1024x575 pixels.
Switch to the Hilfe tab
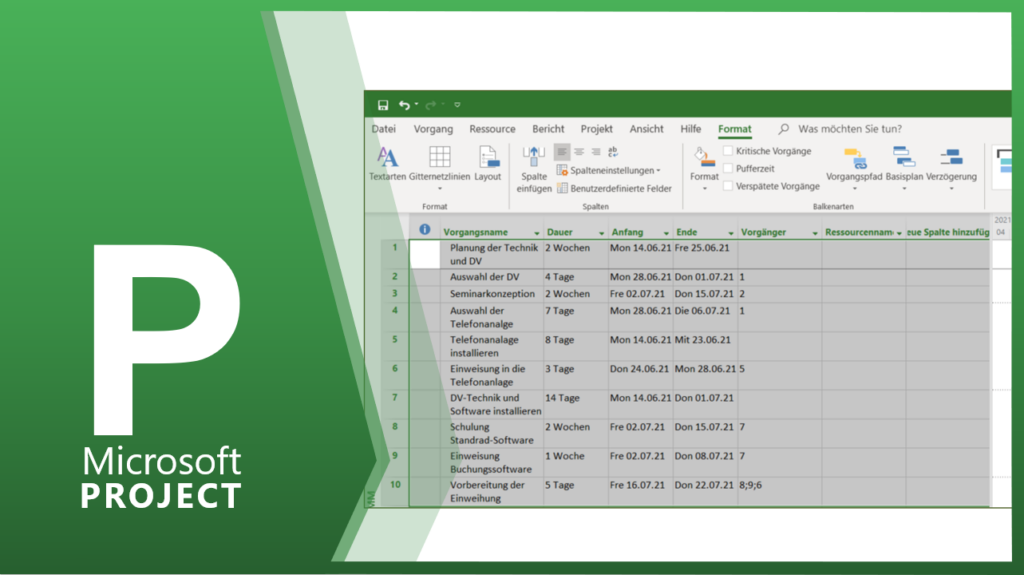point(690,129)
